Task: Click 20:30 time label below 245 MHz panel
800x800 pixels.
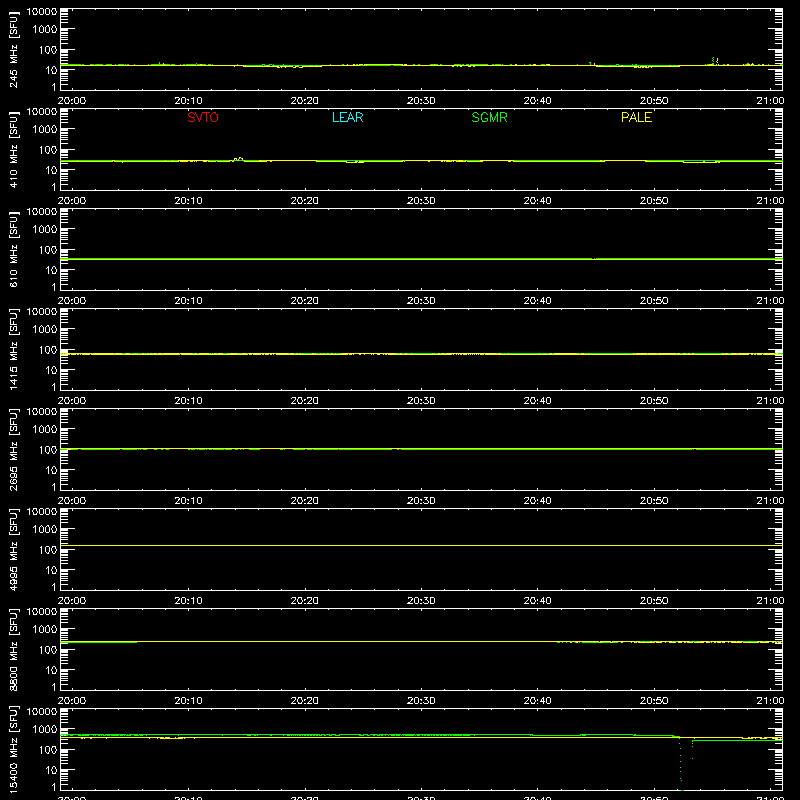Action: [x=421, y=101]
